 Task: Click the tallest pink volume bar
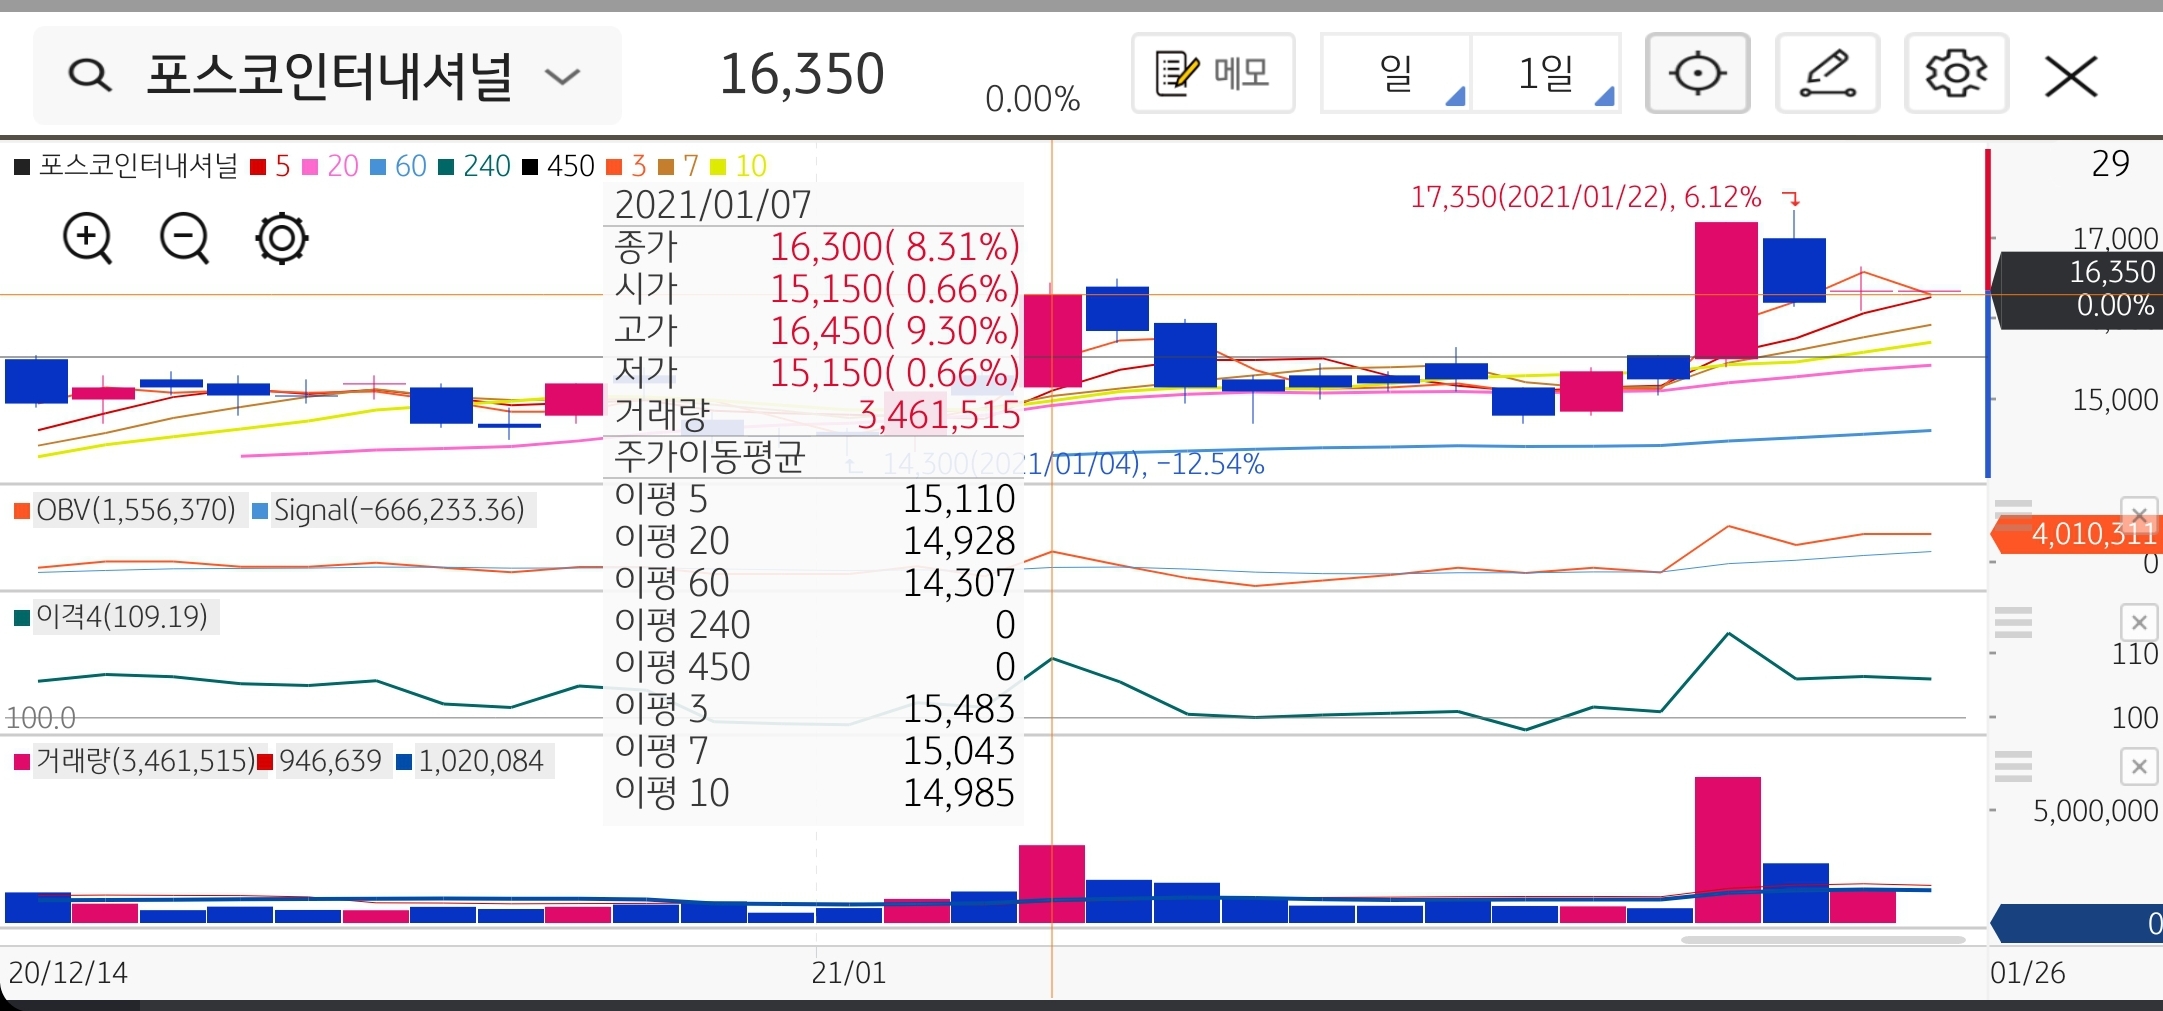1728,850
